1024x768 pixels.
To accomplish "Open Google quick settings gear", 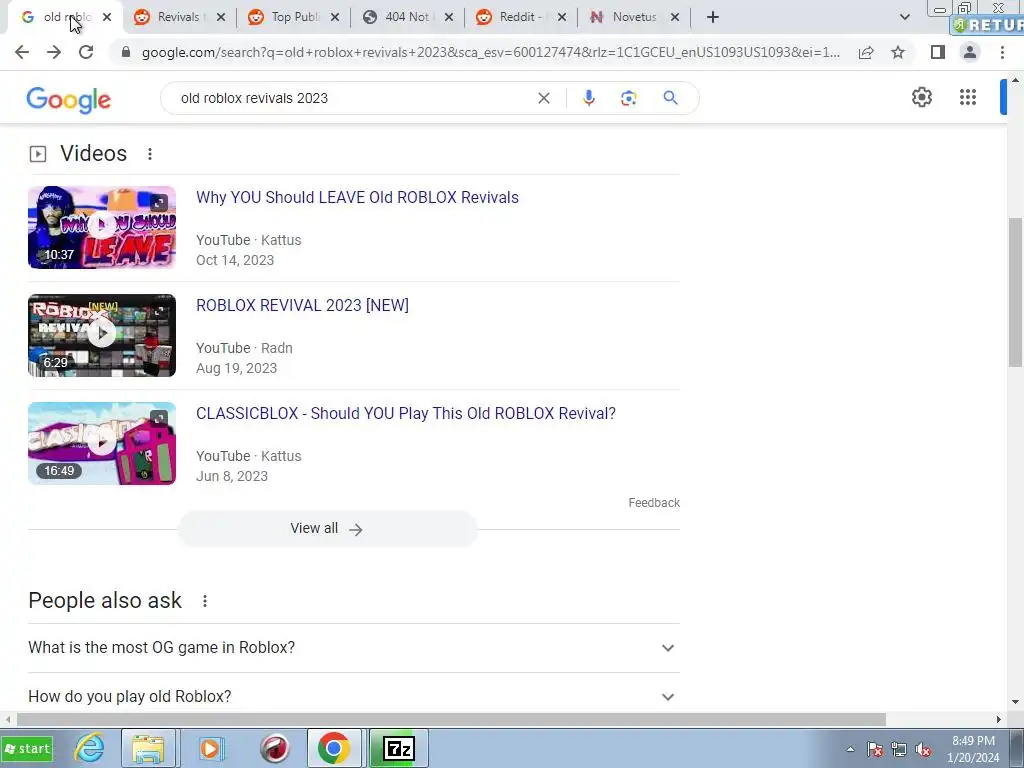I will click(x=921, y=97).
